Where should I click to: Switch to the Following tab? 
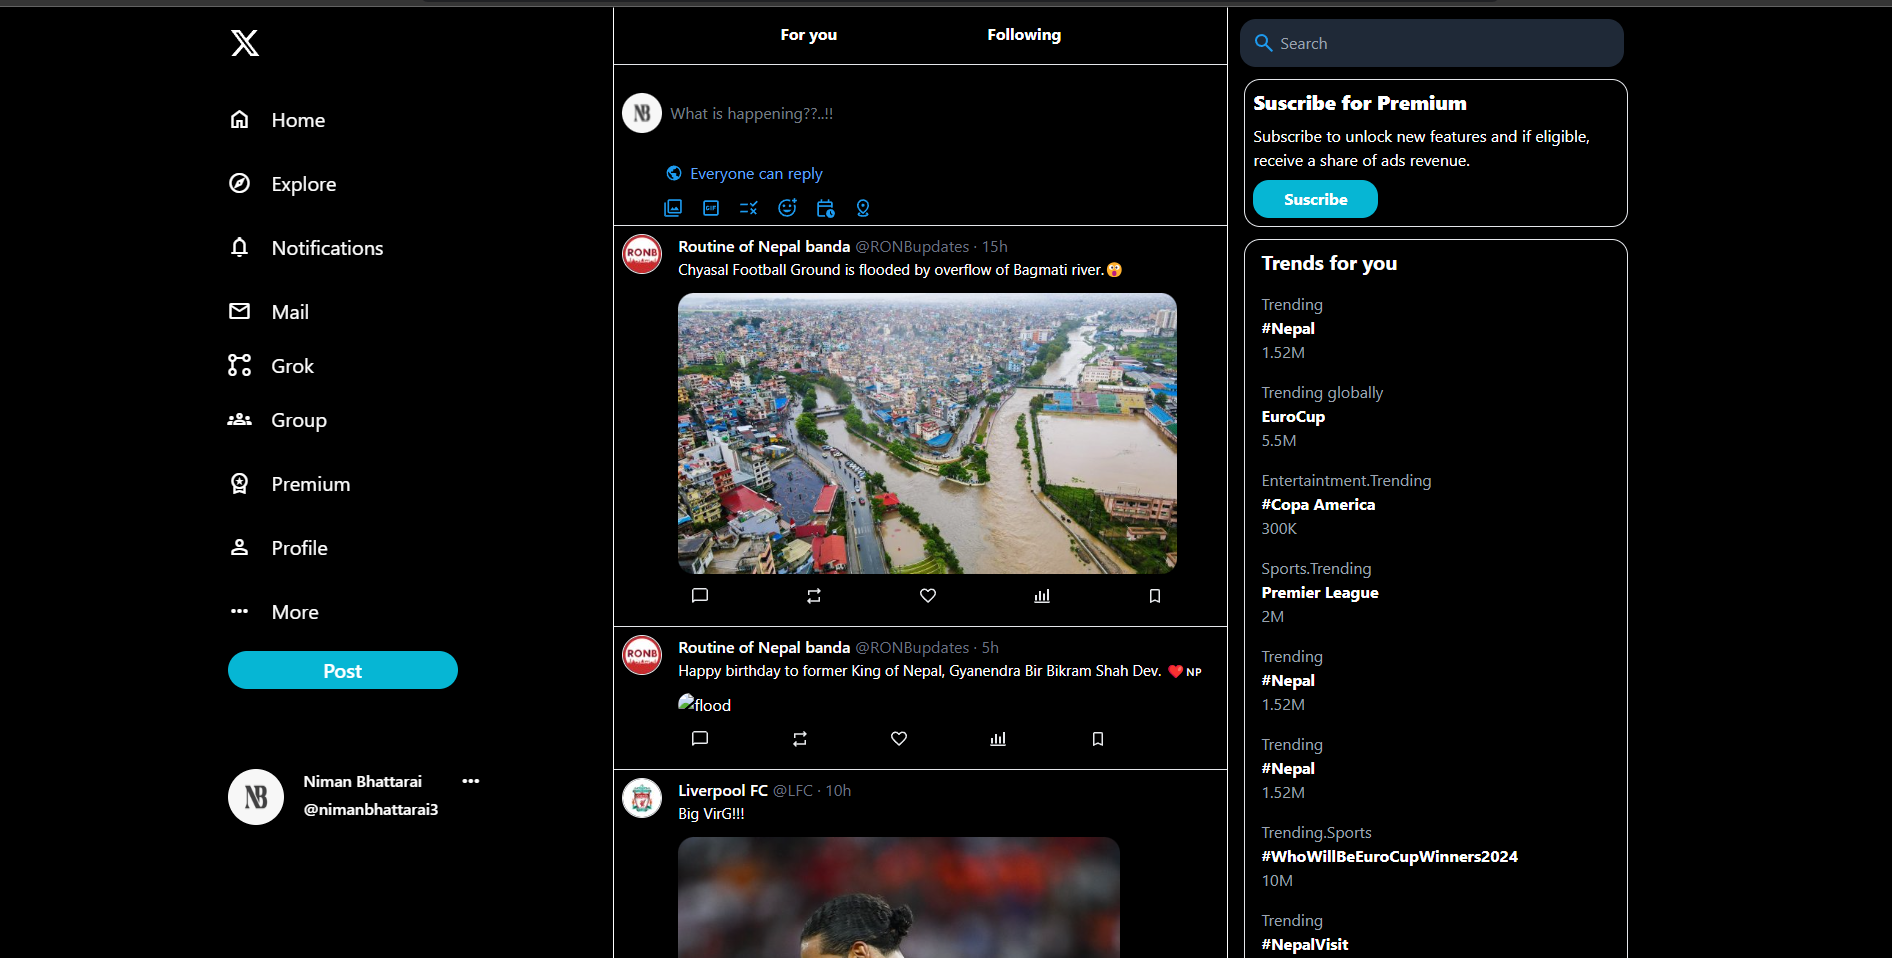[1023, 35]
